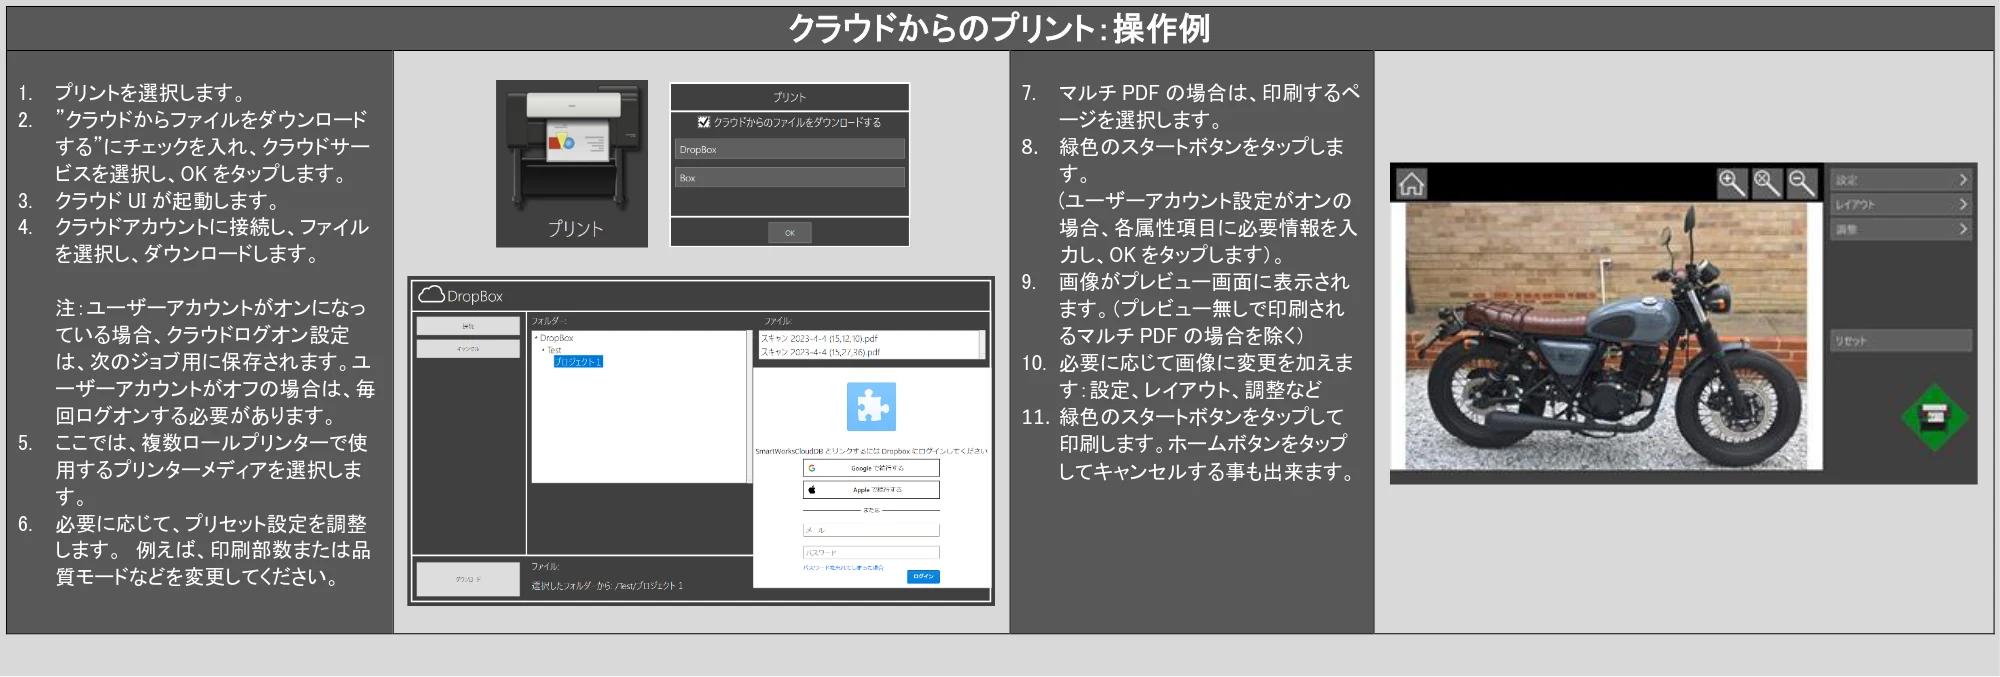Select the プロジェクト1 folder
2000x677 pixels.
[578, 362]
